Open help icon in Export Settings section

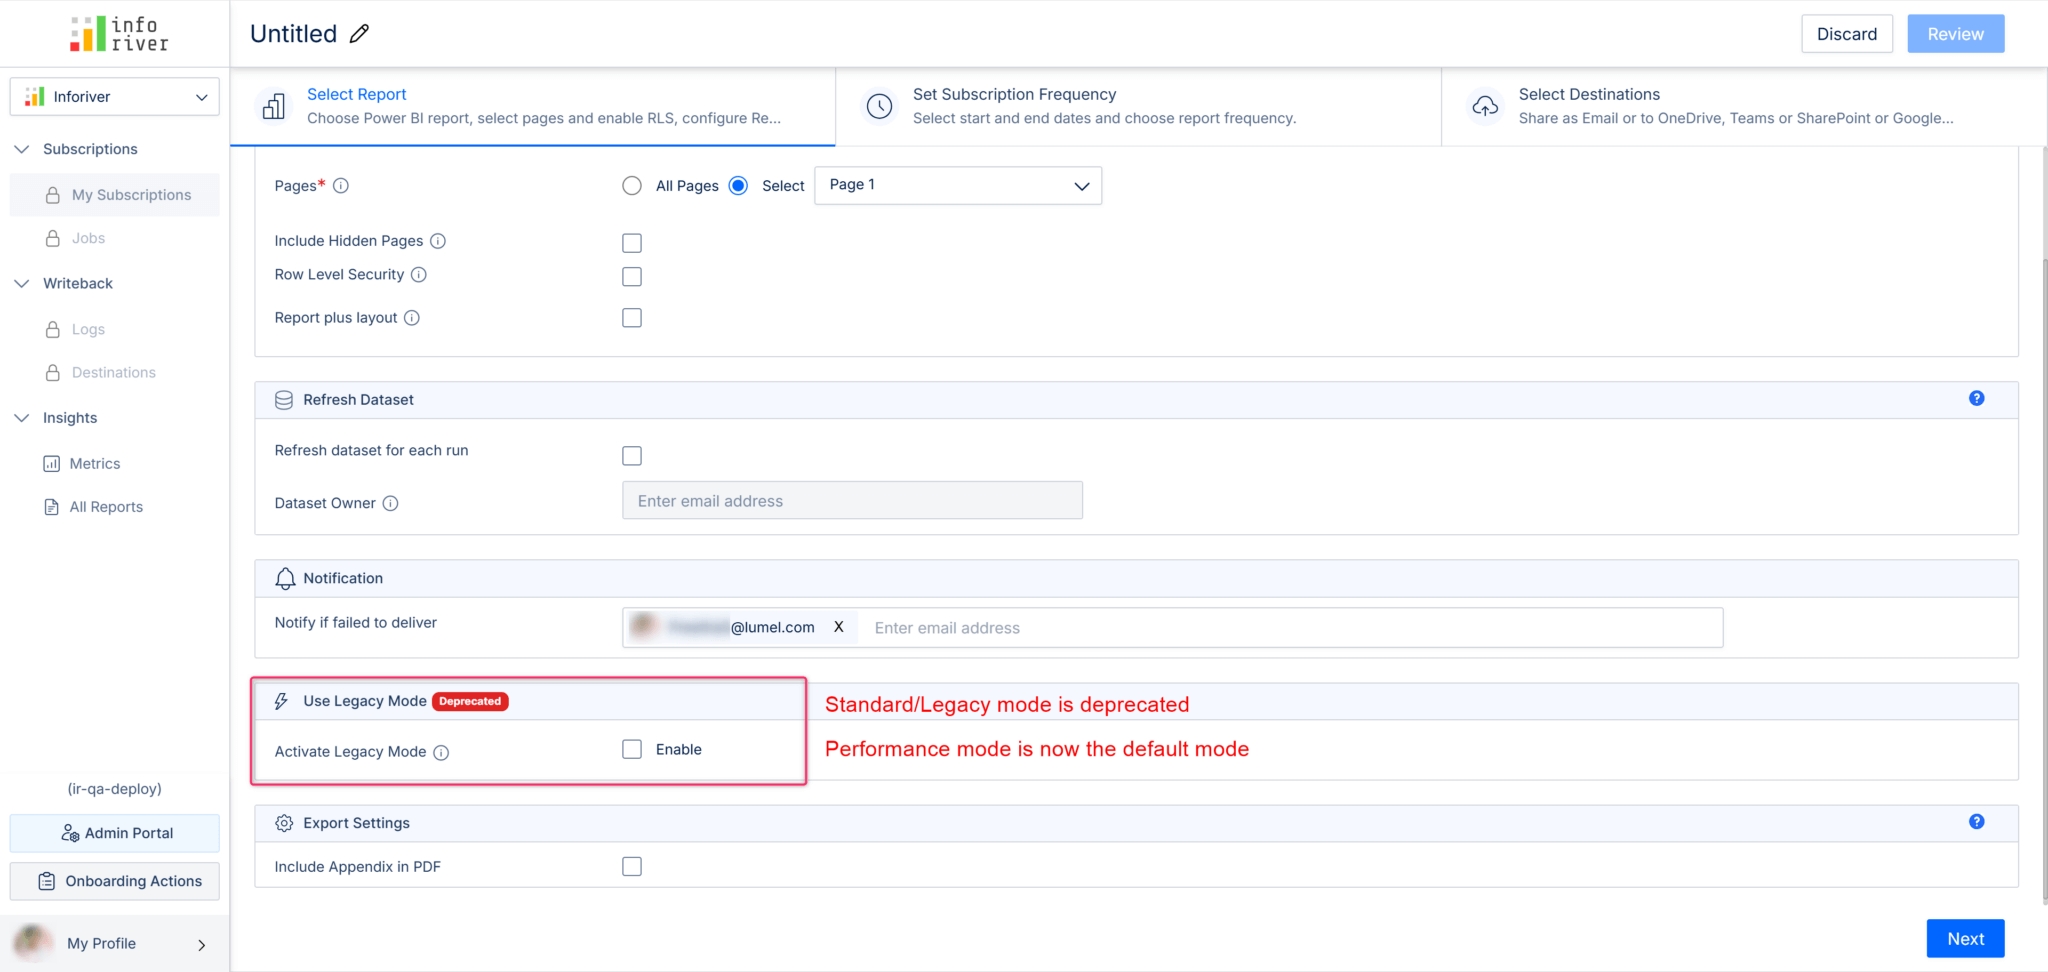1976,822
